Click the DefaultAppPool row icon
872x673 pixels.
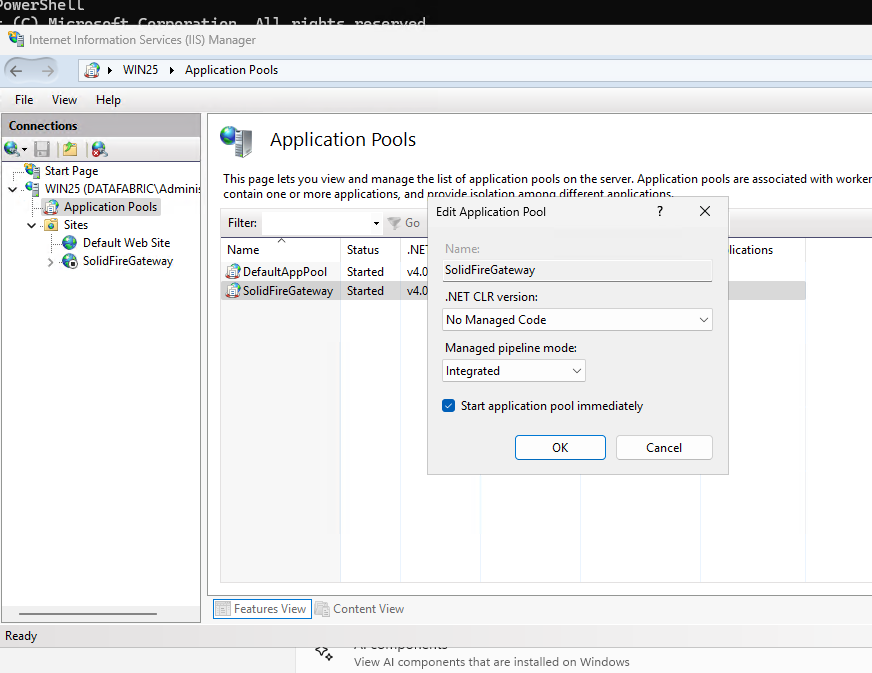(x=233, y=271)
